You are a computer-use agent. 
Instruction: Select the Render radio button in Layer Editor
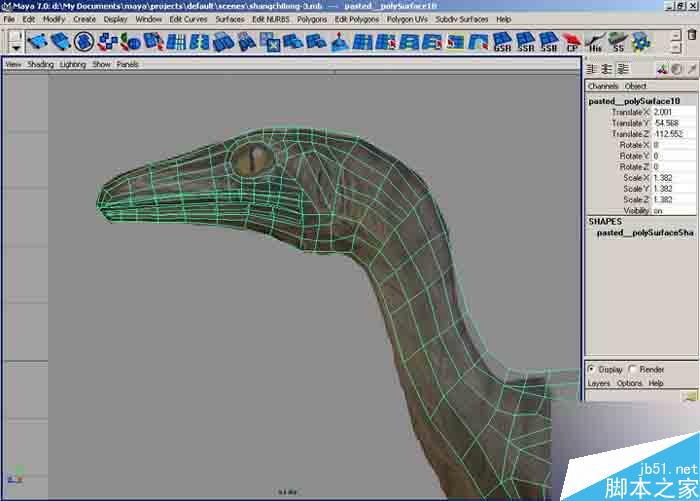[633, 369]
